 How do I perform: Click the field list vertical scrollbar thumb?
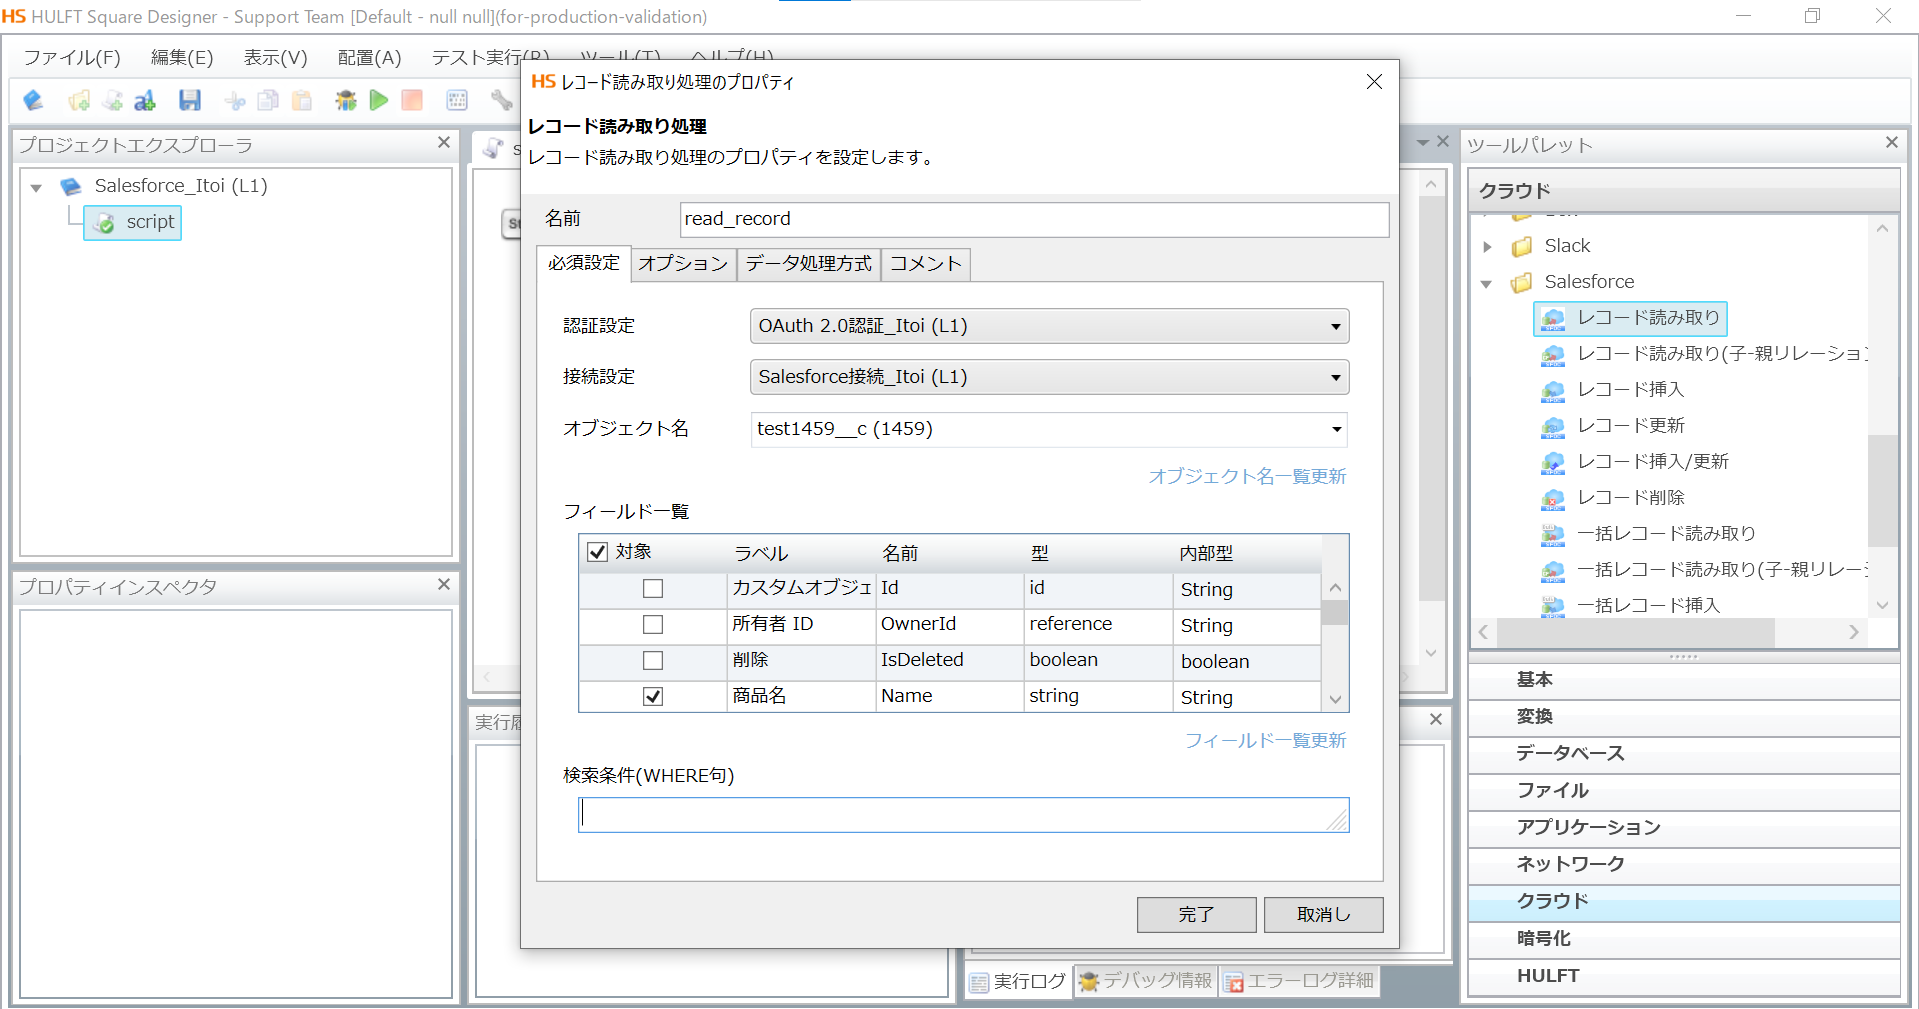coord(1335,612)
